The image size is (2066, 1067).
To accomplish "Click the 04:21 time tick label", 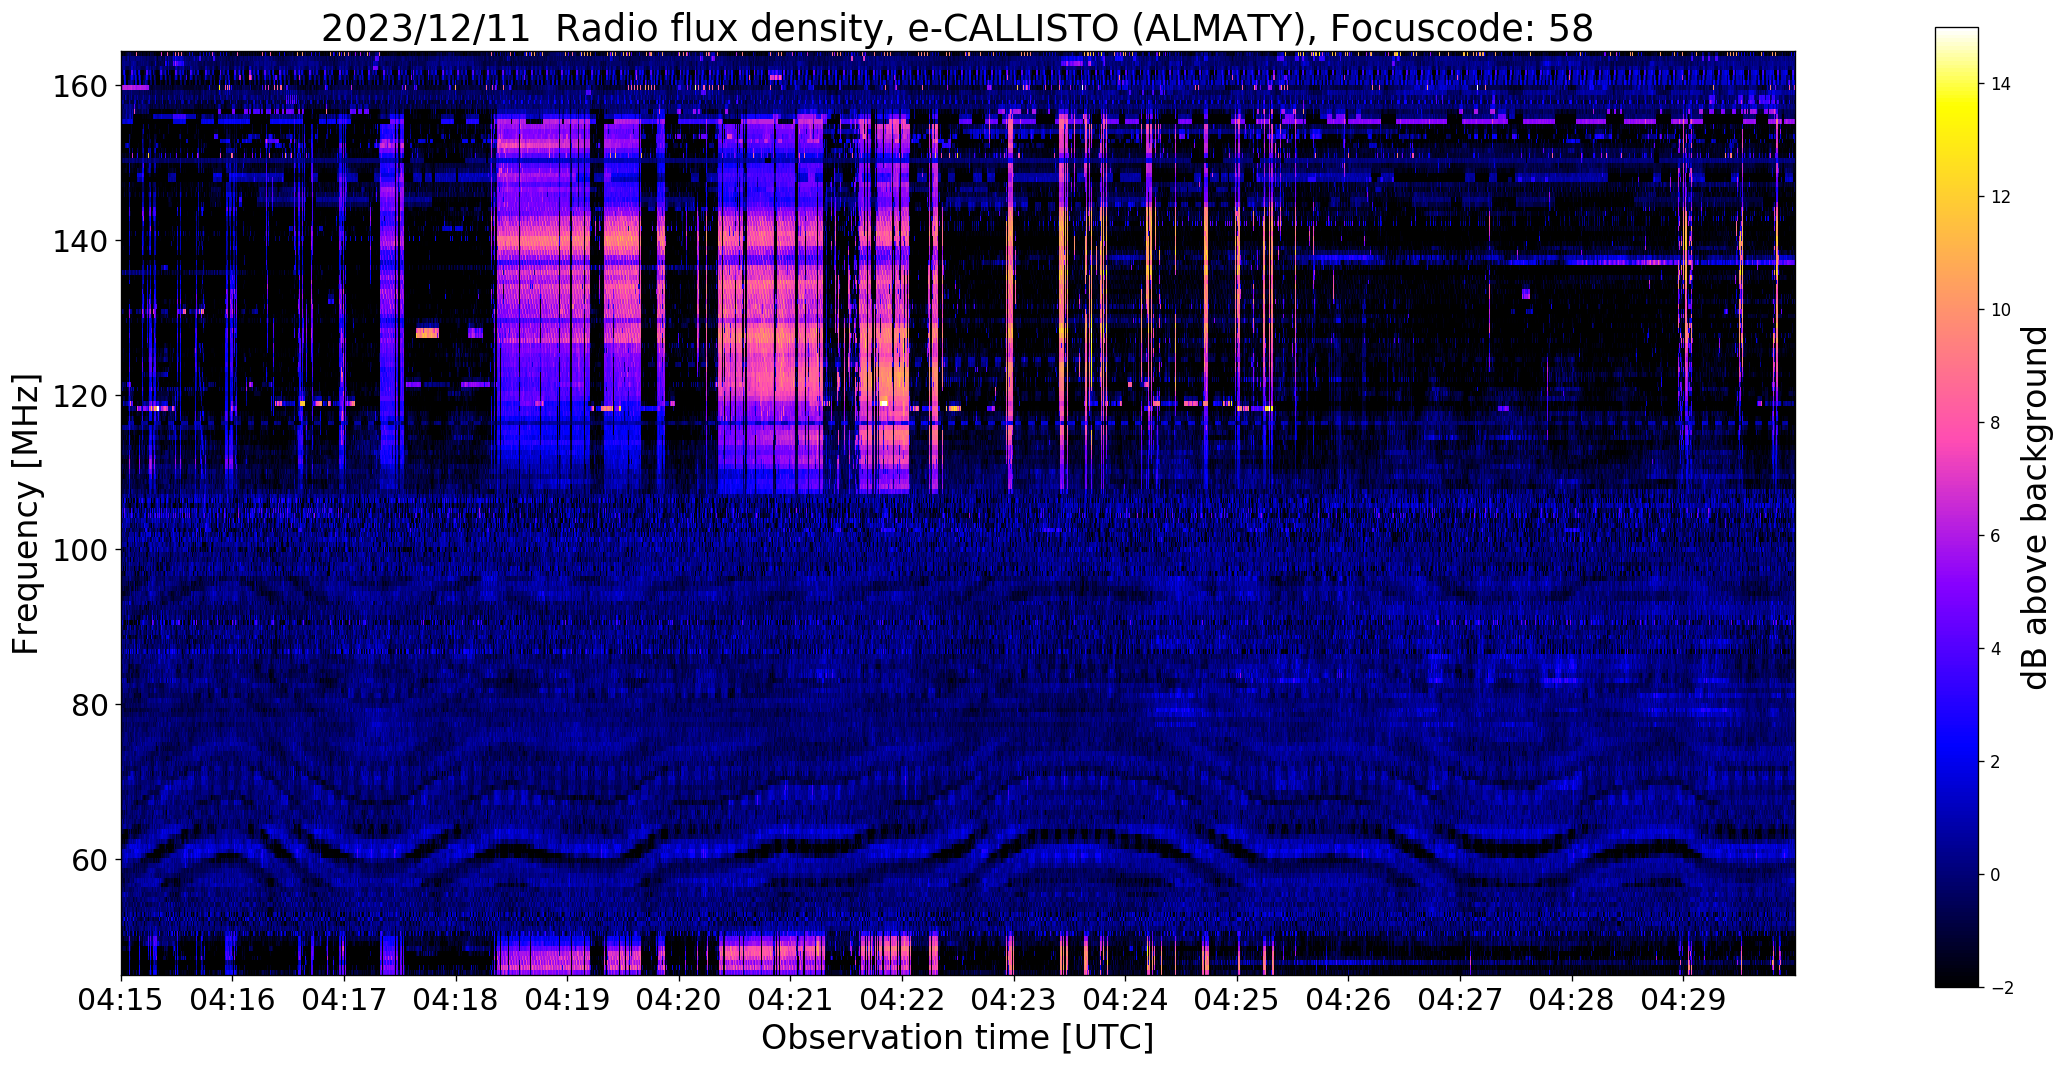I will click(791, 1000).
